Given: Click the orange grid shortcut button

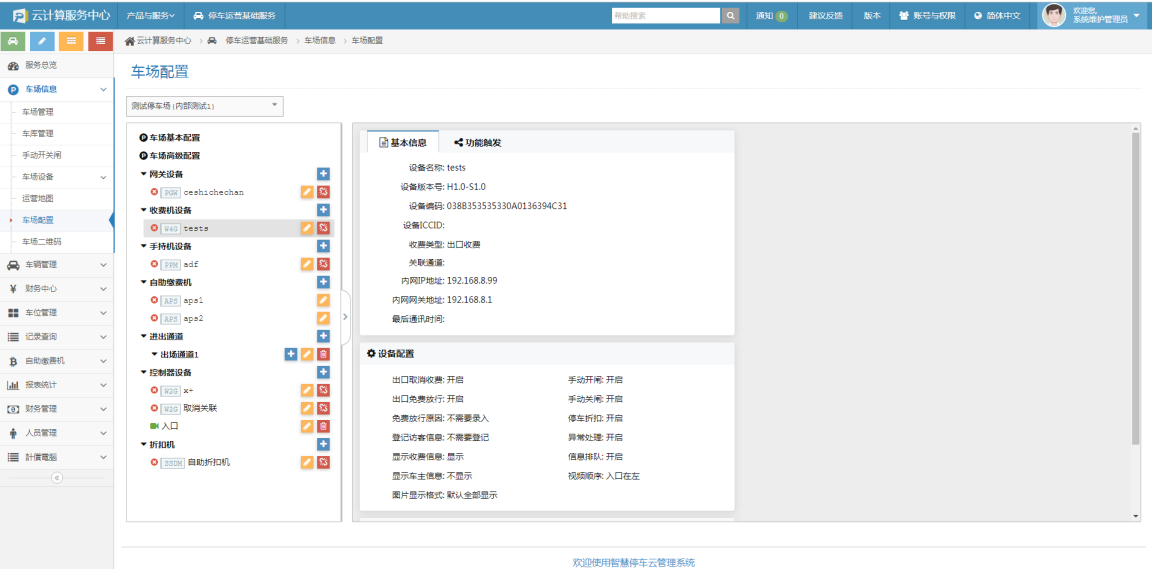Looking at the screenshot, I should 71,41.
